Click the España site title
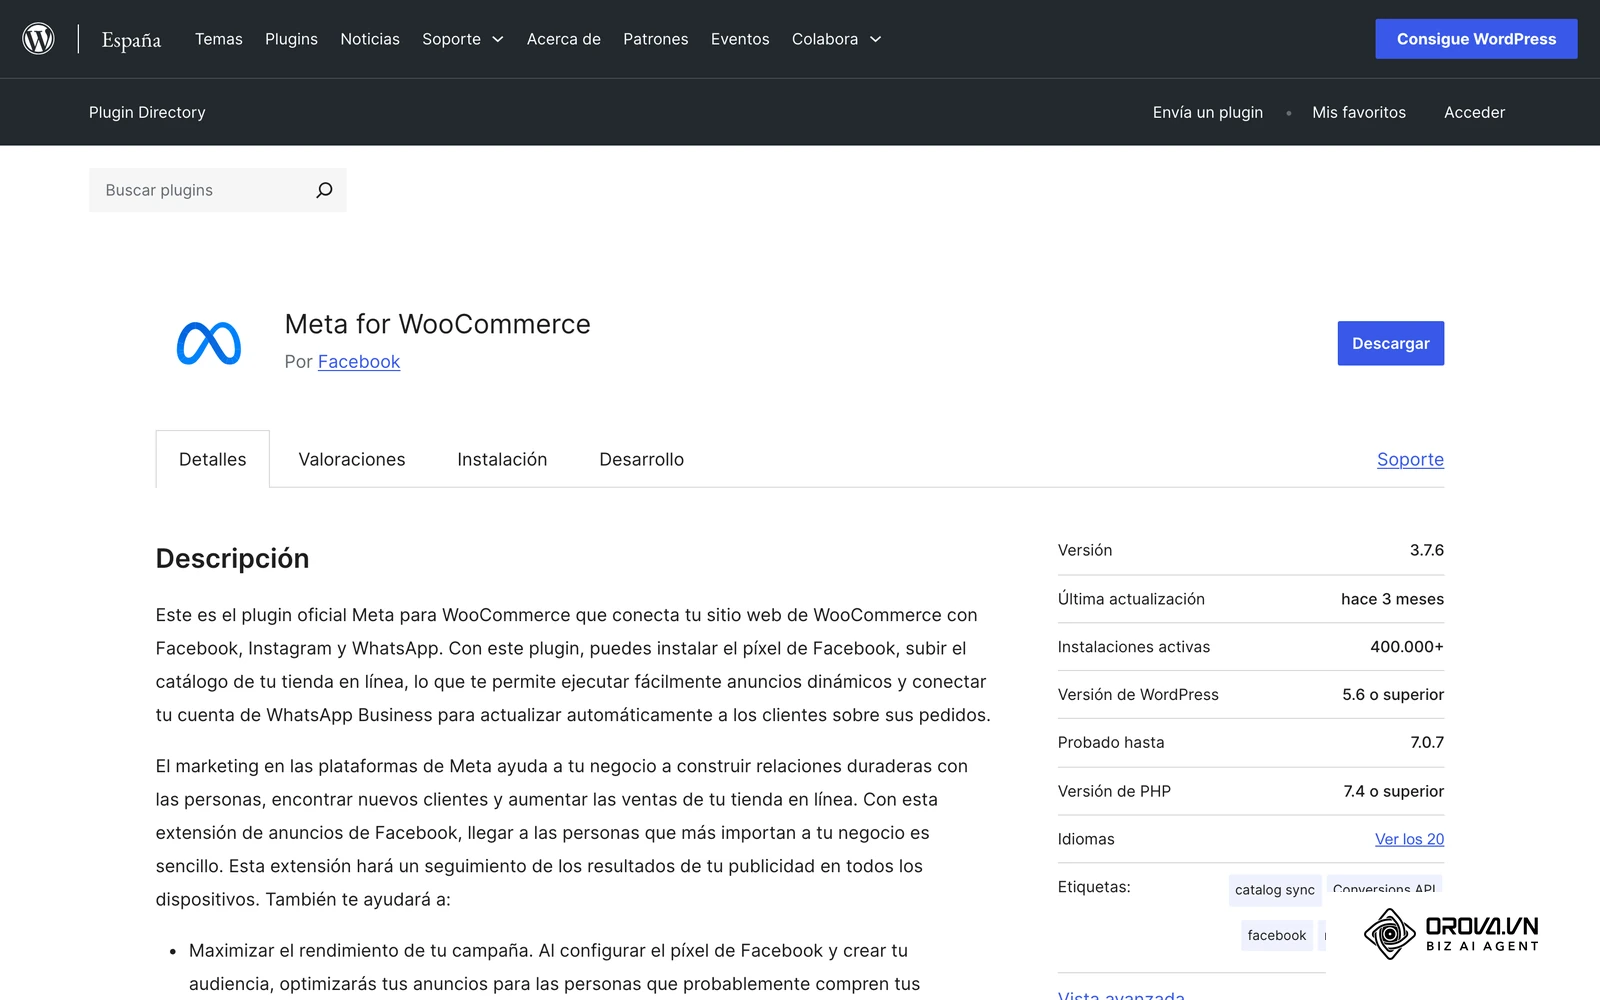Screen dimensions: 1600x1000 click(x=131, y=40)
